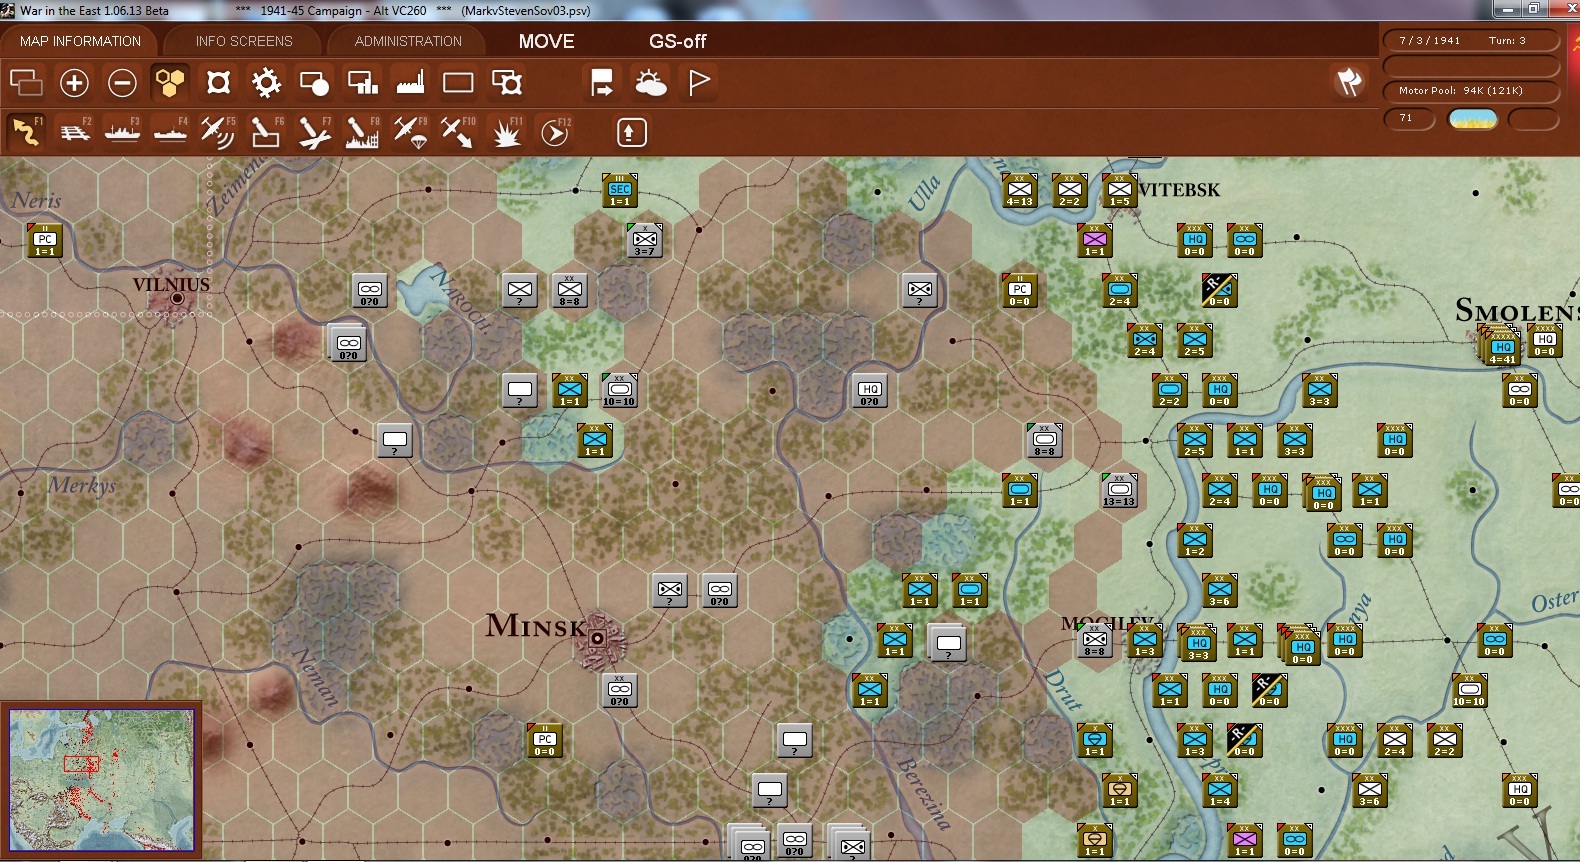Select F3 ship mode
1580x862 pixels.
click(x=123, y=131)
